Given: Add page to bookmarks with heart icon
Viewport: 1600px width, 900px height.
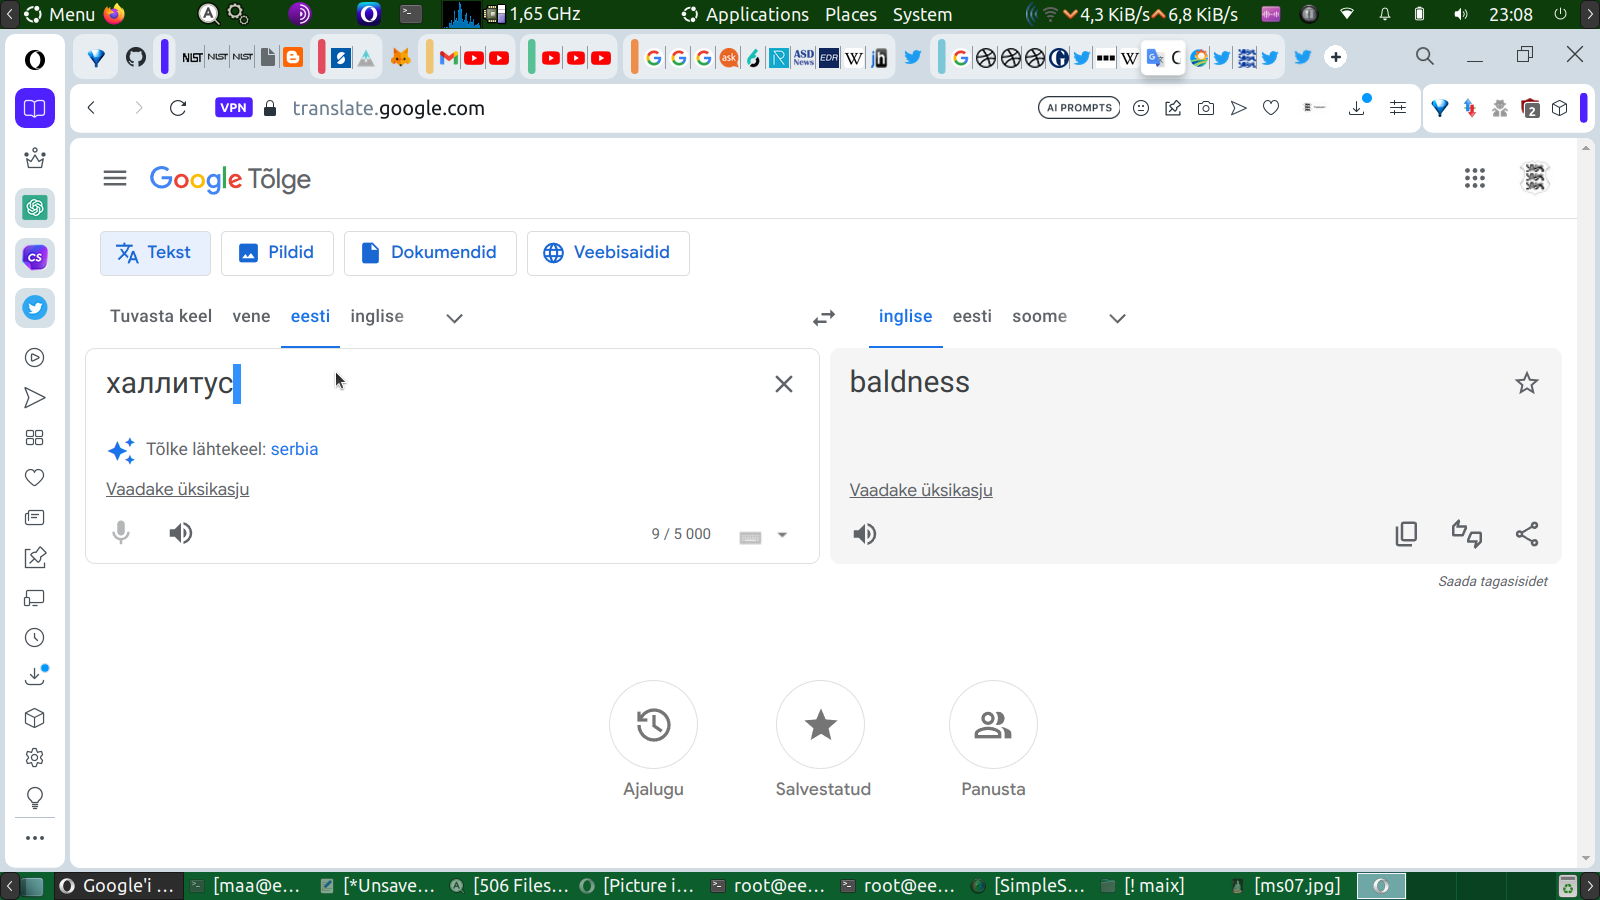Looking at the screenshot, I should pos(1271,108).
